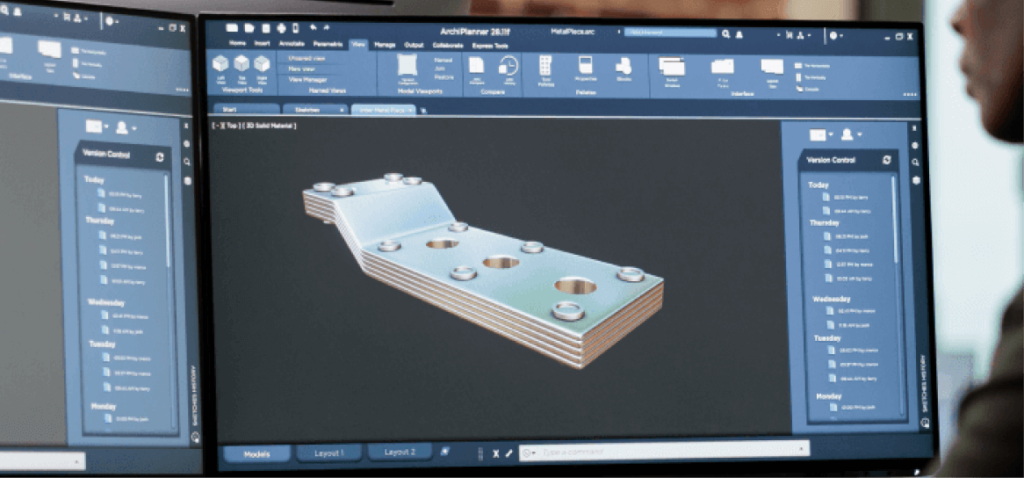The height and width of the screenshot is (478, 1024).
Task: Open the Home ribbon tab
Action: 238,44
